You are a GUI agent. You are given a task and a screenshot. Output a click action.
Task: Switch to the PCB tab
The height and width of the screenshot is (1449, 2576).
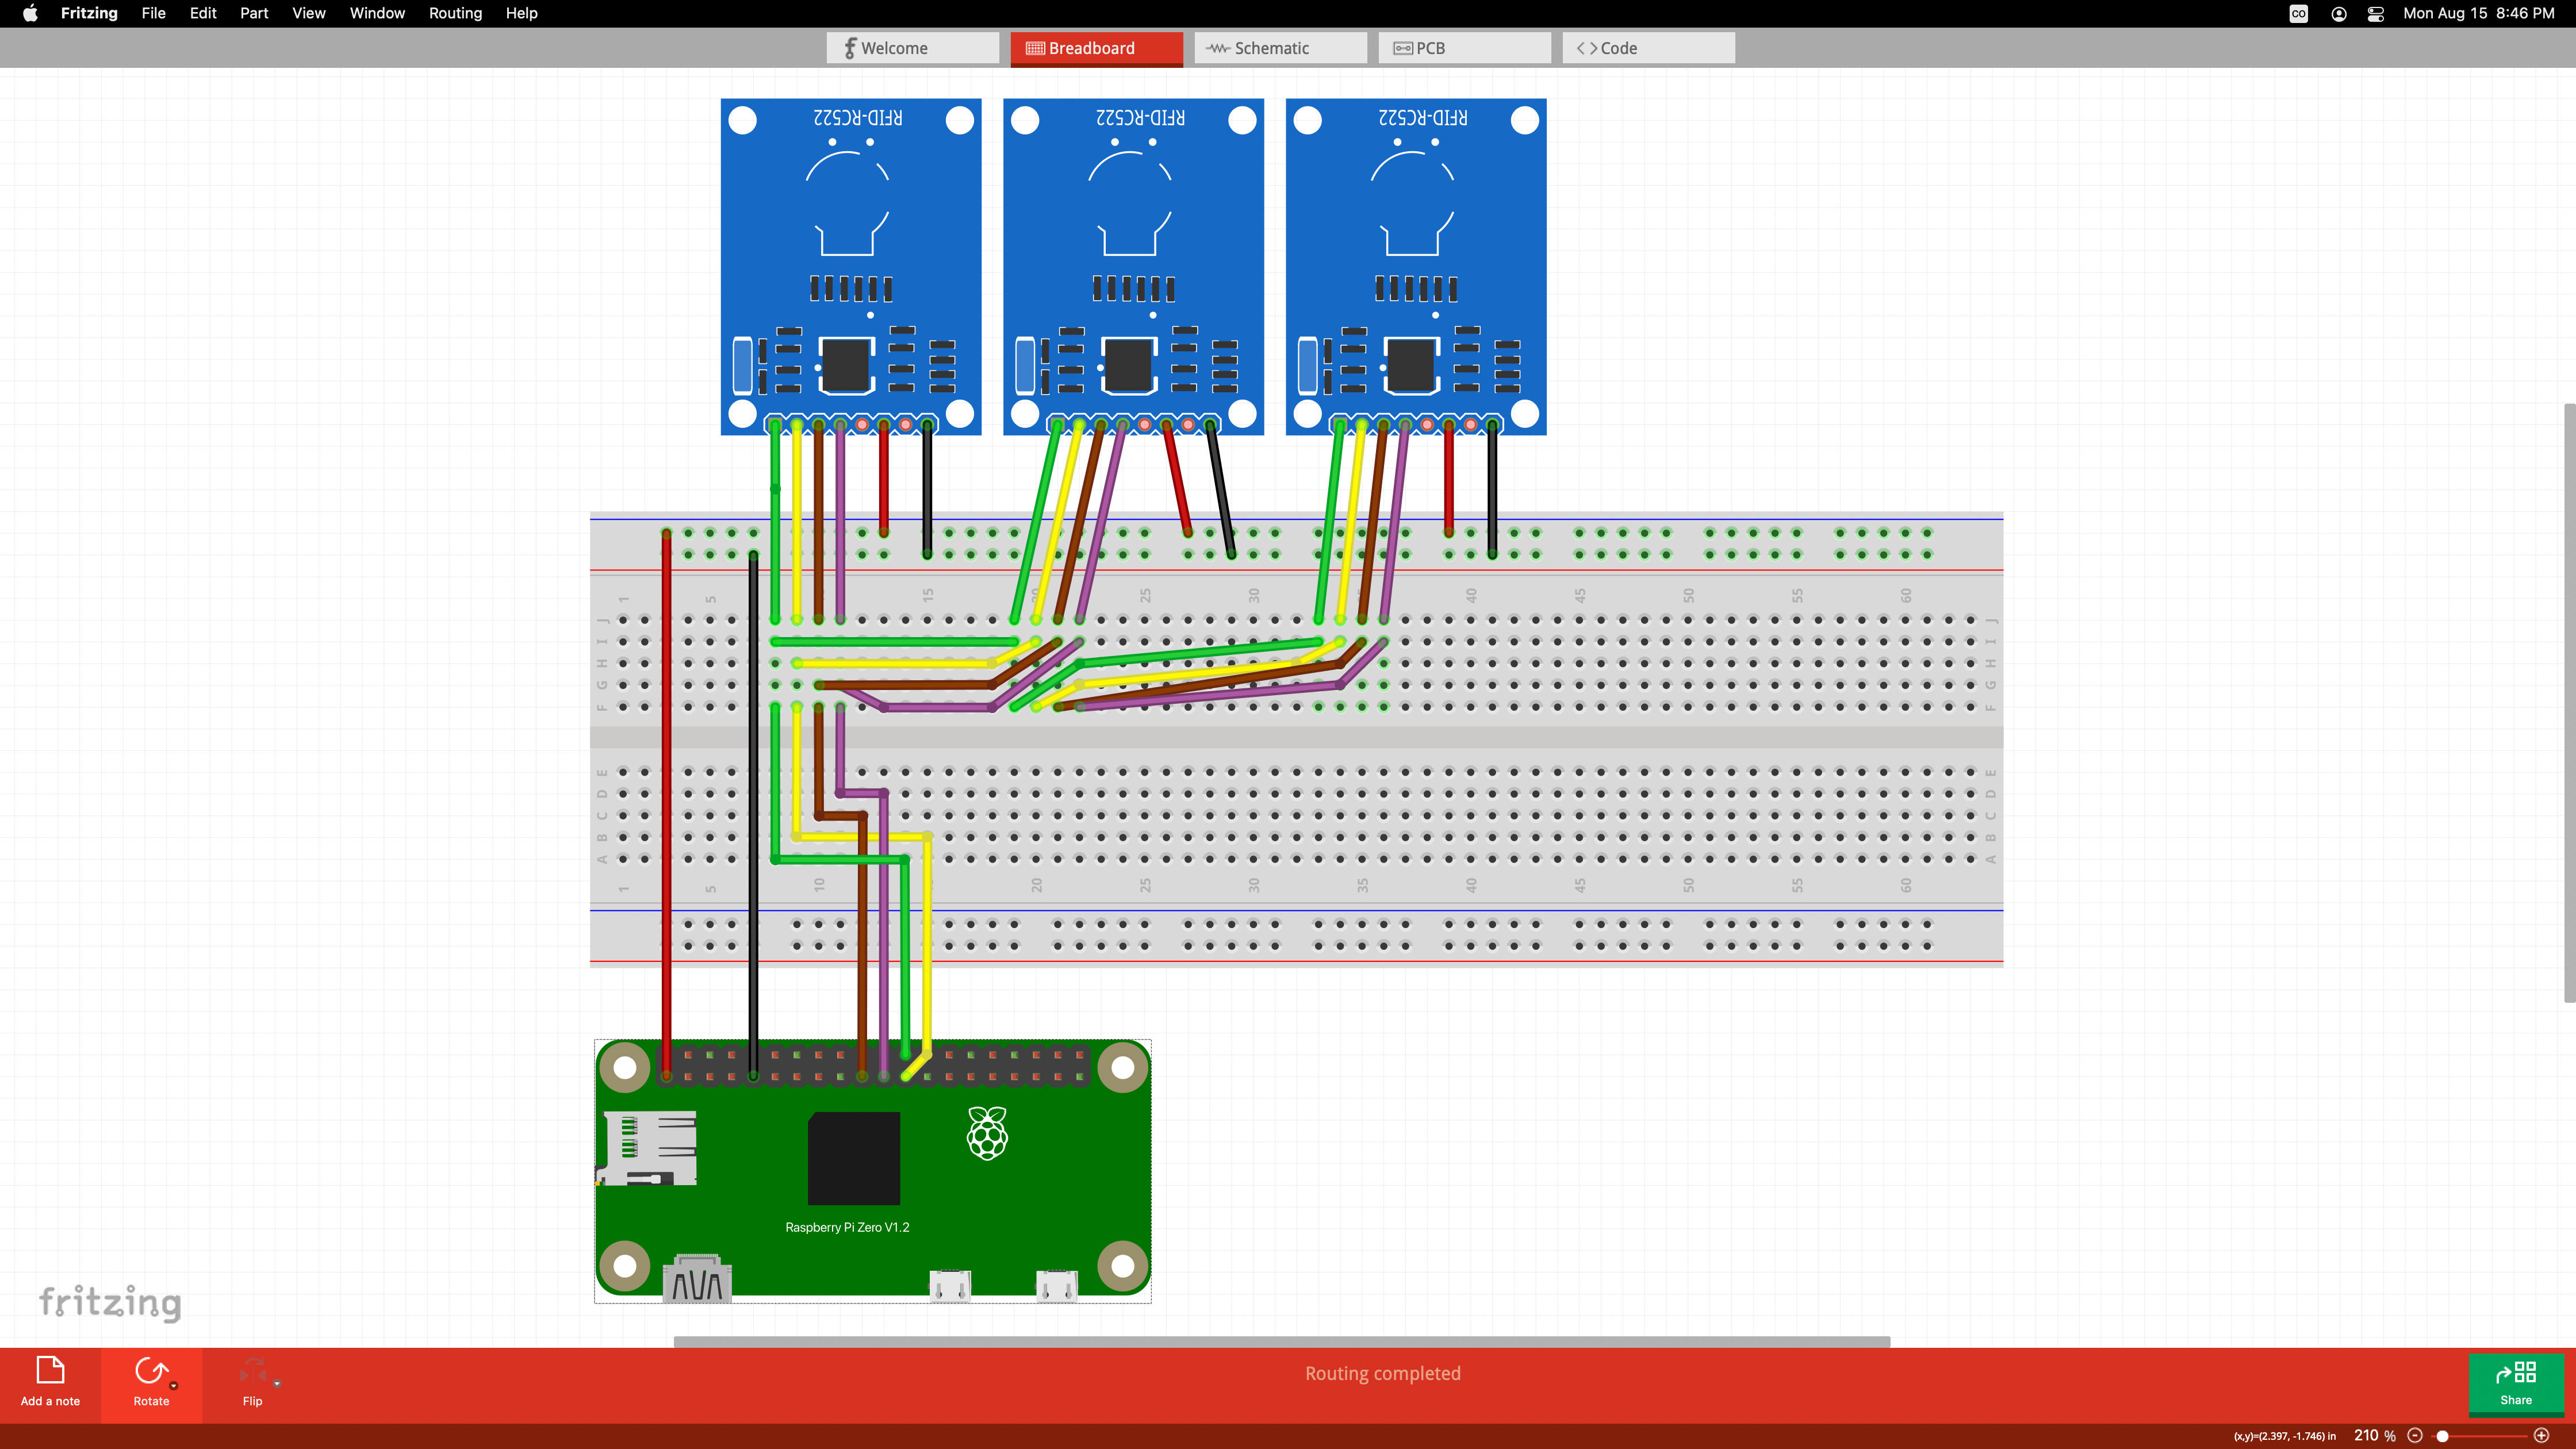tap(1464, 48)
